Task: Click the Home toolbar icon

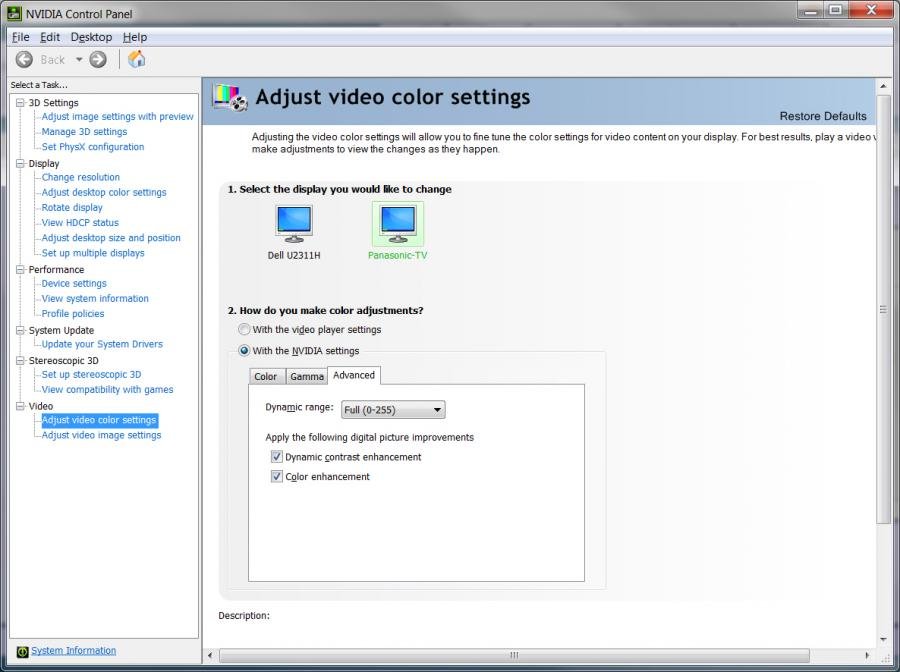Action: tap(137, 60)
